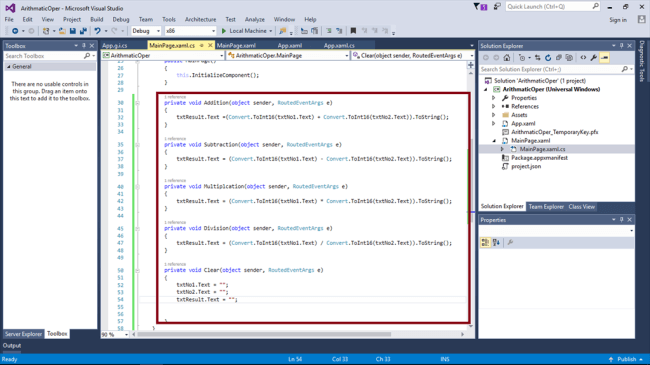Click the Sign in link
The height and width of the screenshot is (365, 650).
[x=618, y=20]
